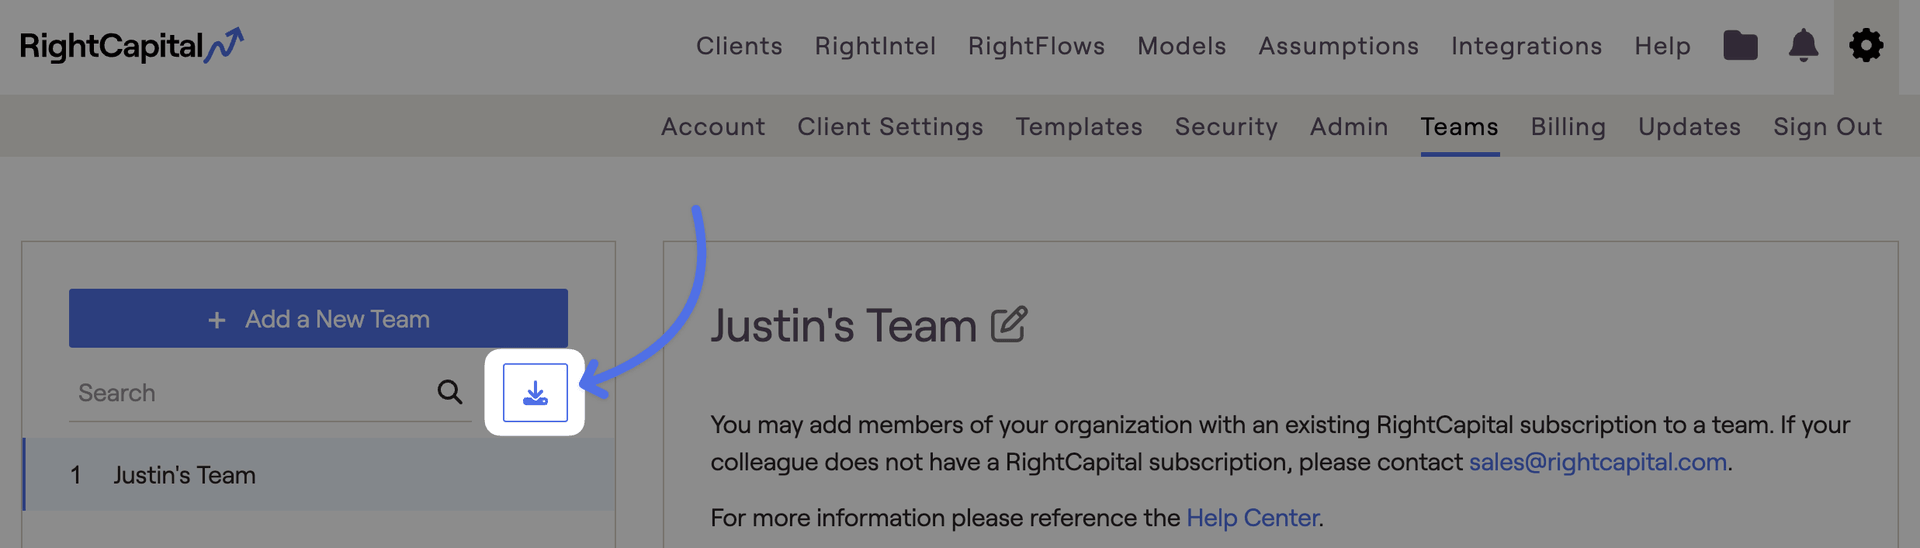Image resolution: width=1920 pixels, height=548 pixels.
Task: Open the Help menu
Action: pyautogui.click(x=1662, y=46)
